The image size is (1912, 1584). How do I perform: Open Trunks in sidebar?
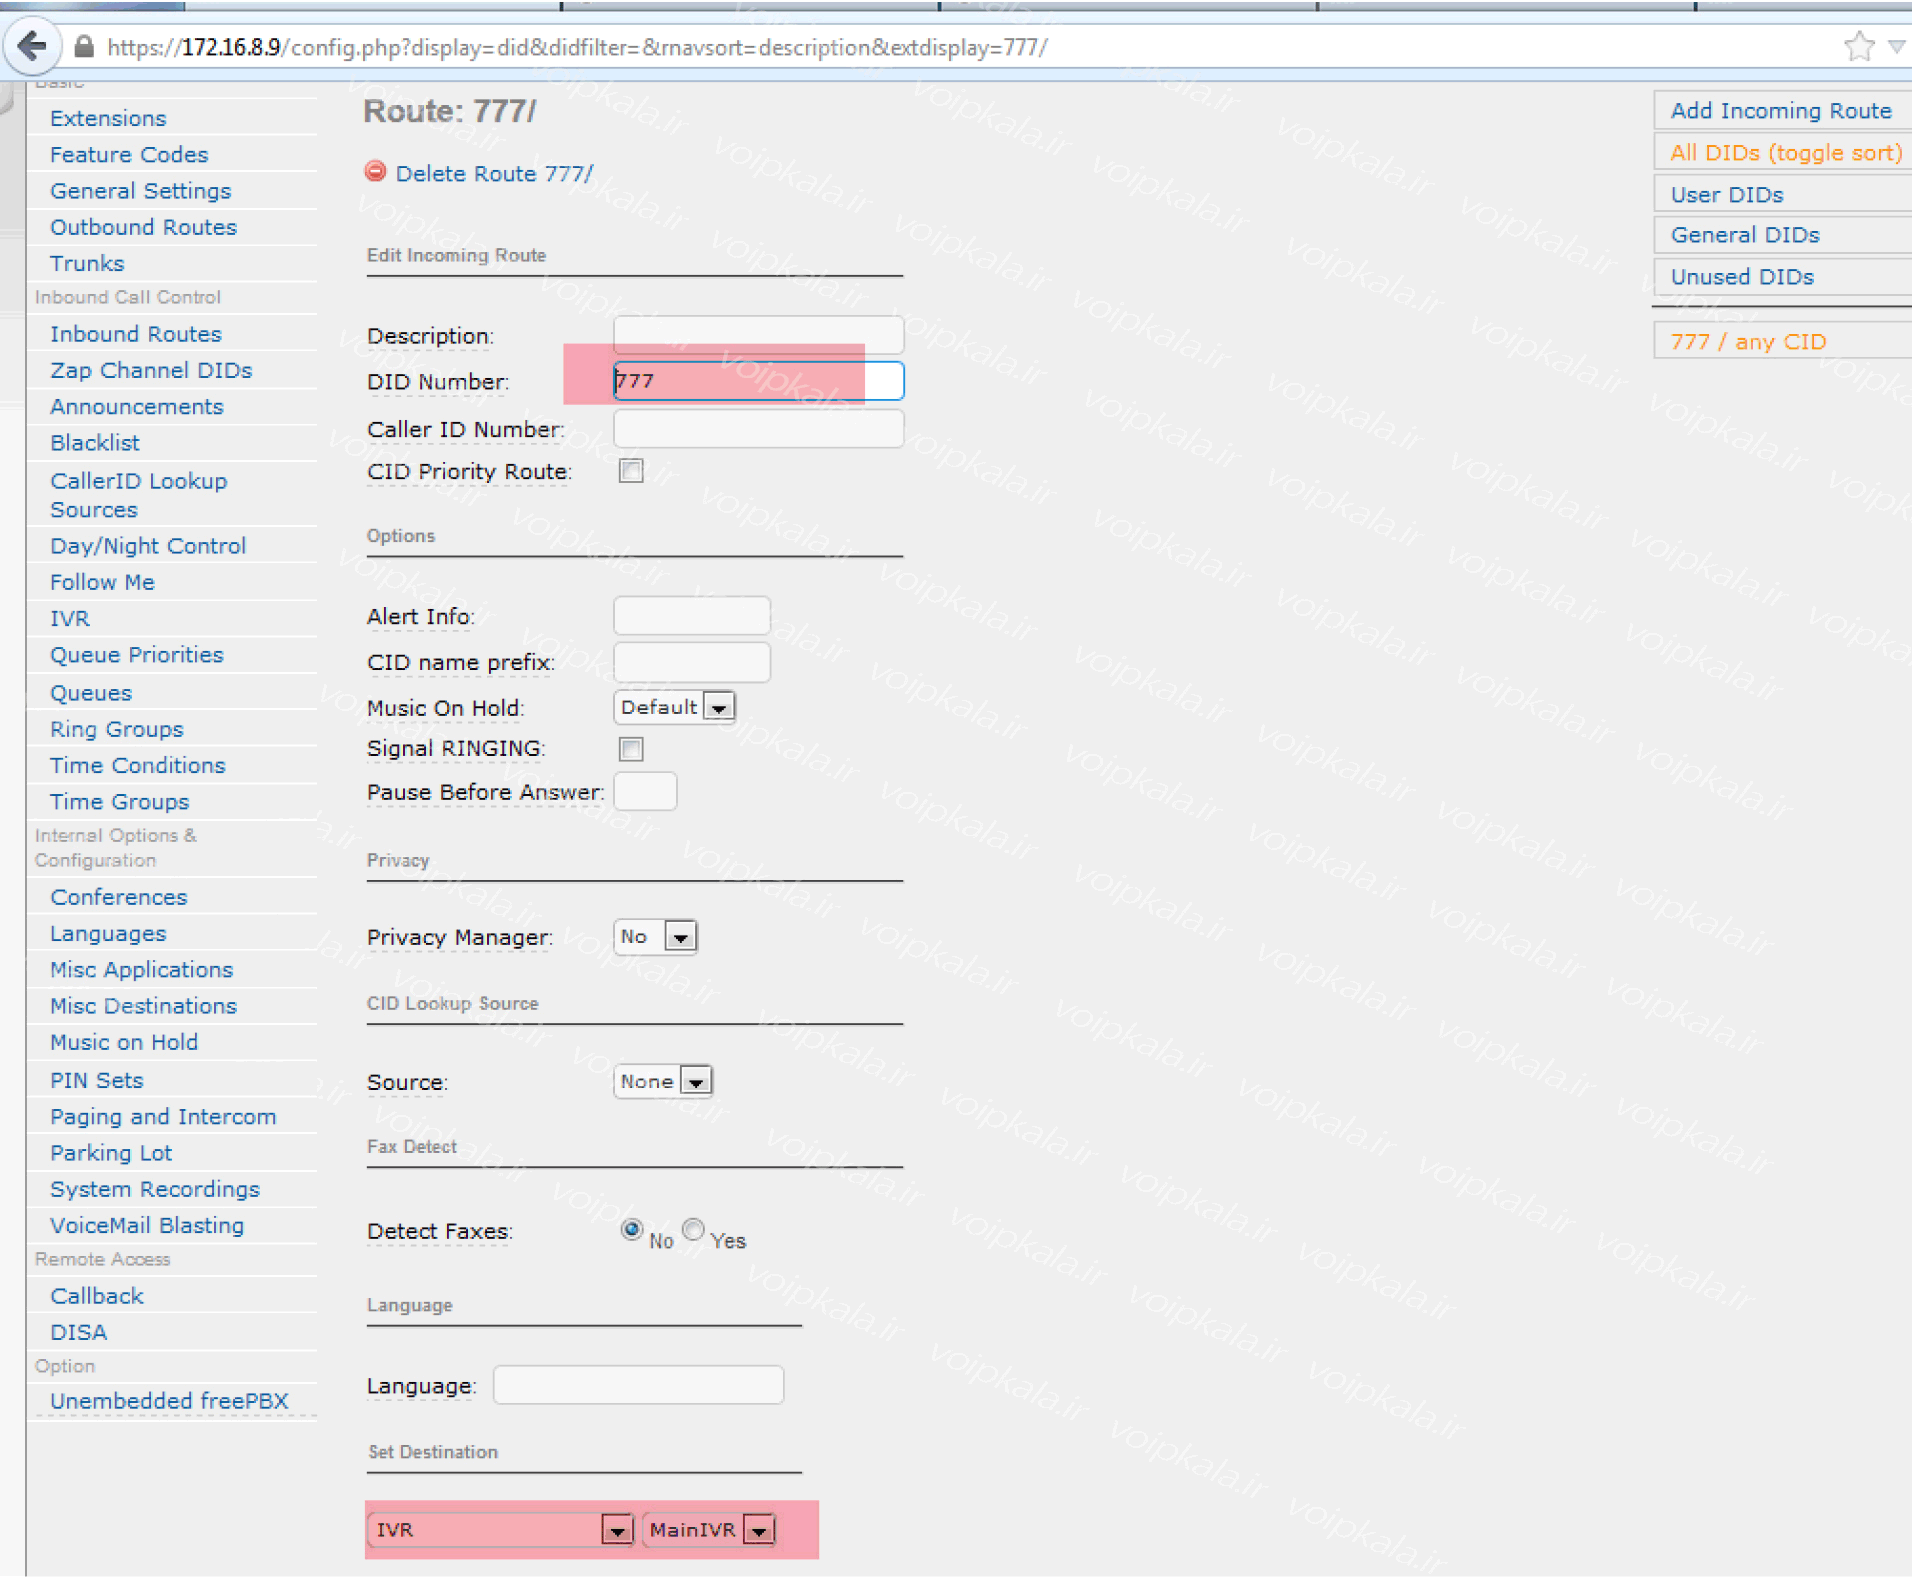click(x=87, y=264)
